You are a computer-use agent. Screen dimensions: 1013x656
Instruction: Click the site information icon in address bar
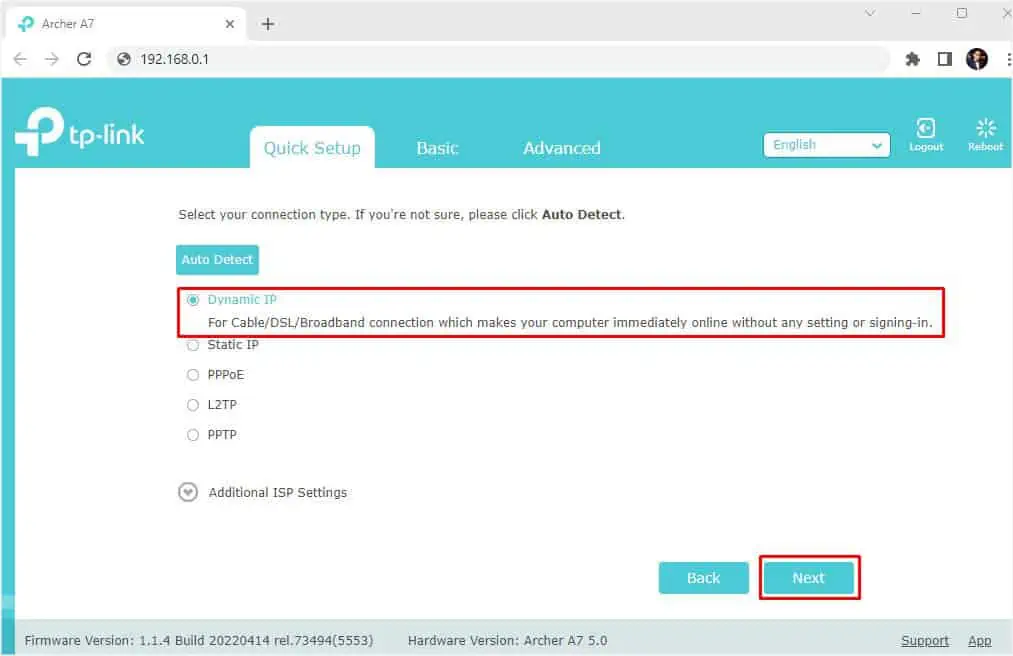point(122,59)
